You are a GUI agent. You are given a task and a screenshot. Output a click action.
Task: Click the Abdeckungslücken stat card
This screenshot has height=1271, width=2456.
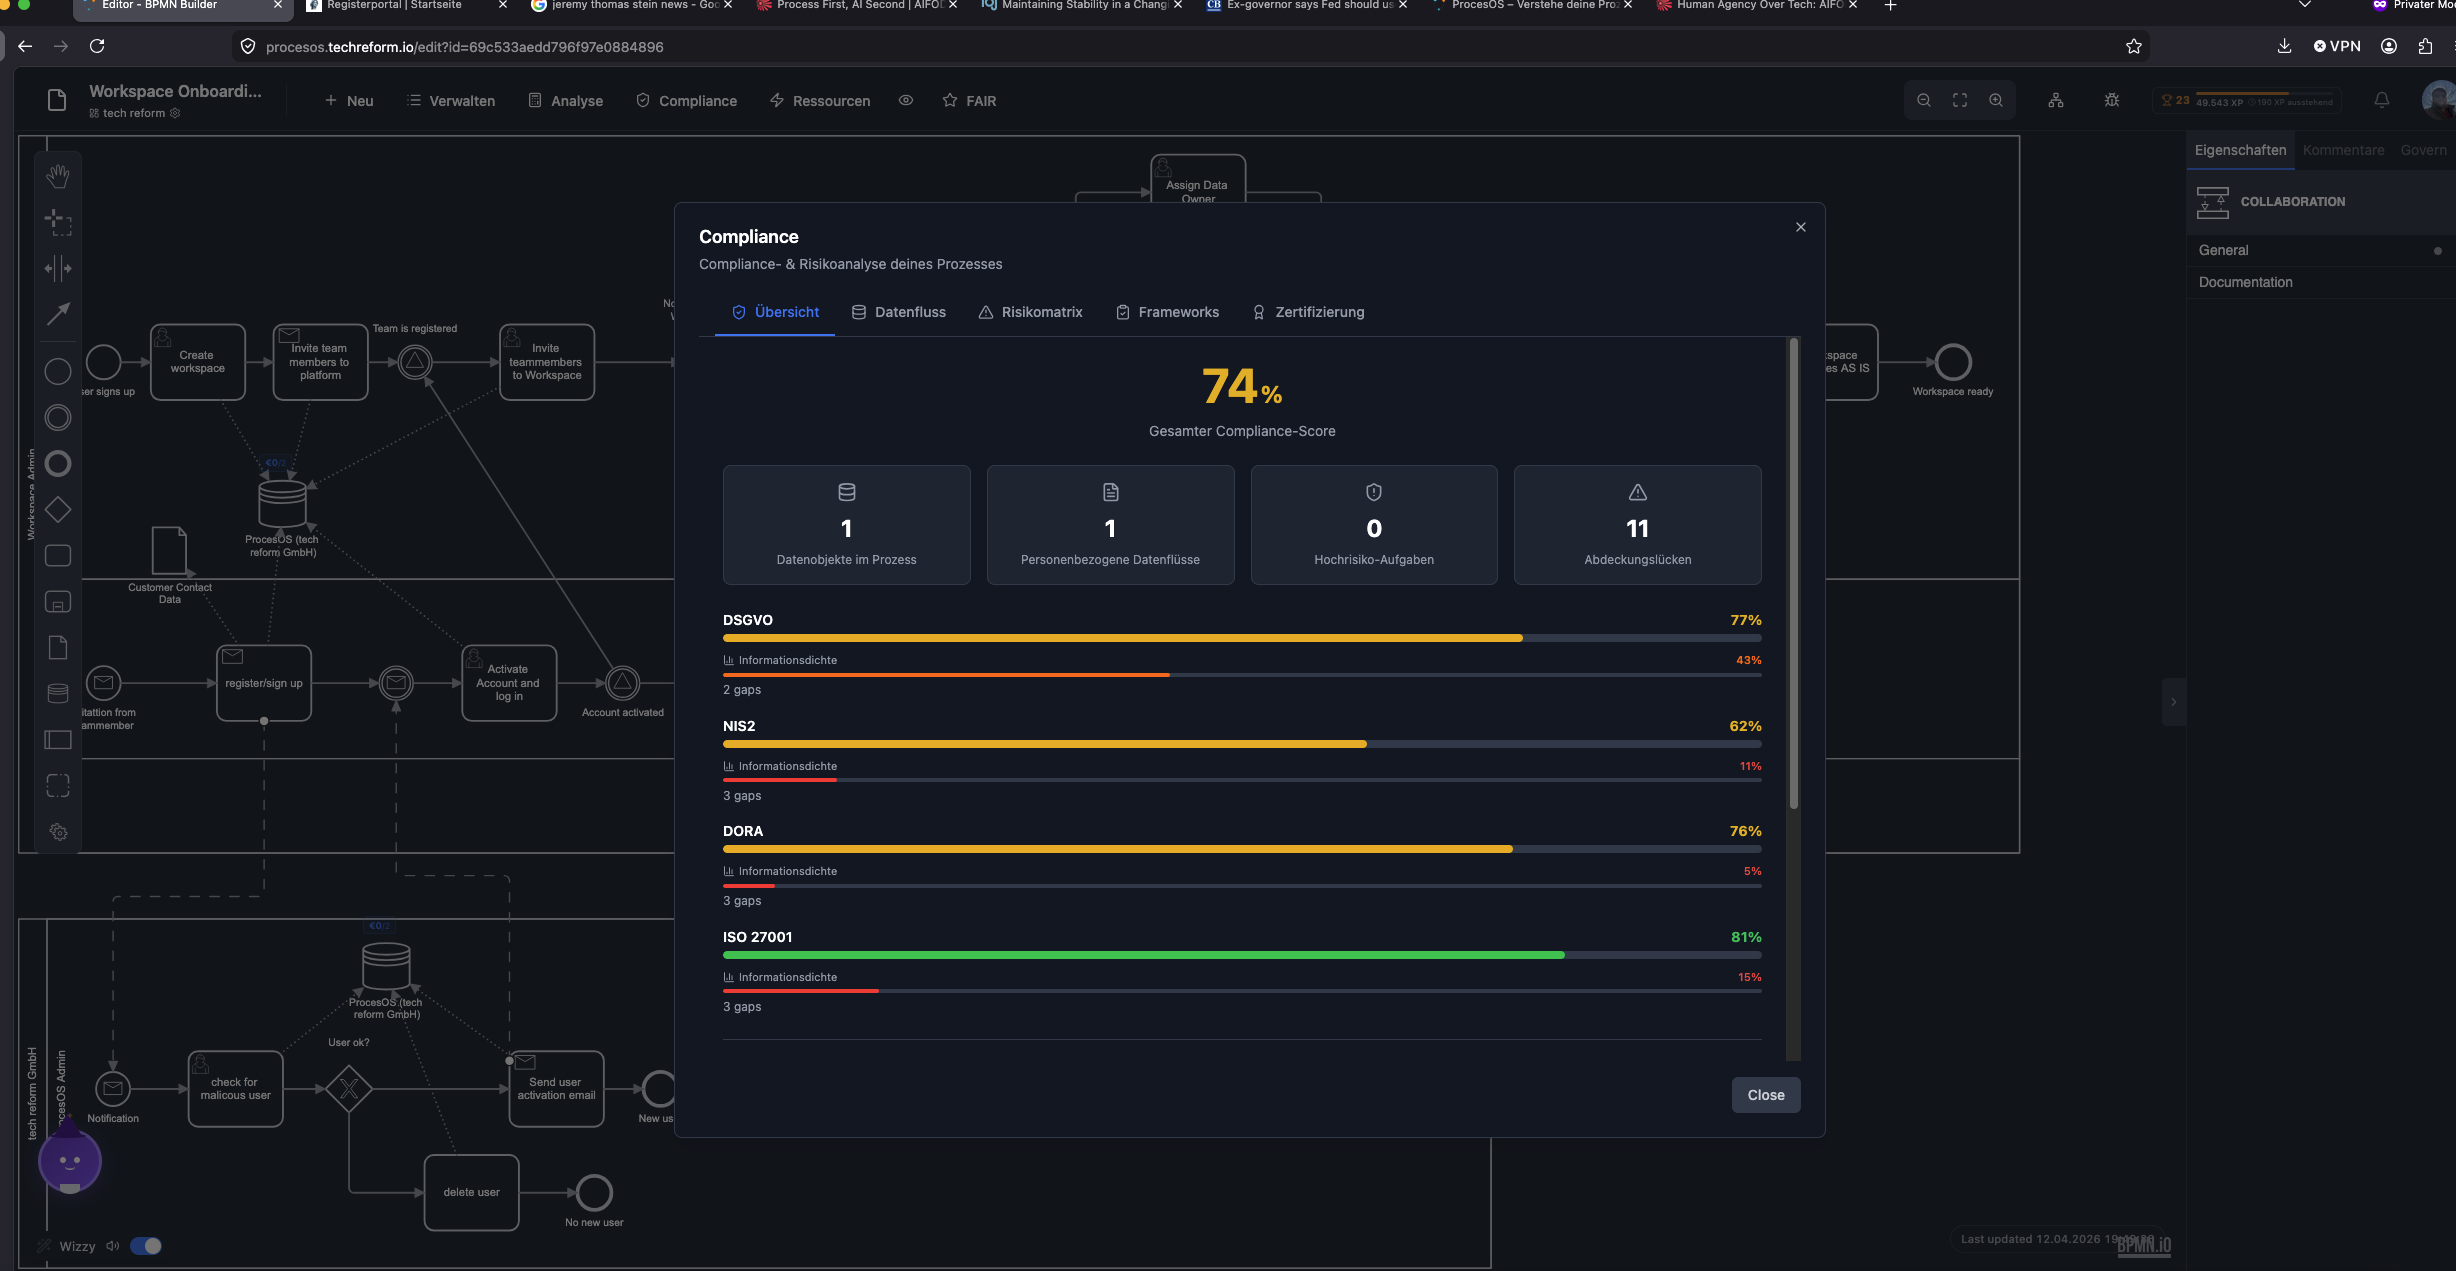tap(1637, 525)
